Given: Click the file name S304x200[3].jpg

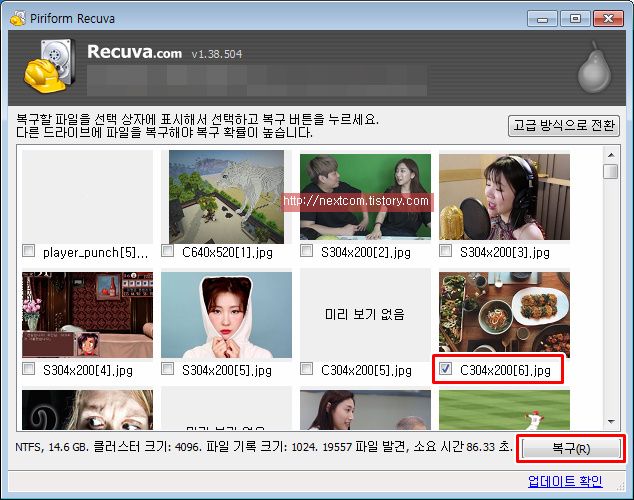Looking at the screenshot, I should tap(505, 252).
